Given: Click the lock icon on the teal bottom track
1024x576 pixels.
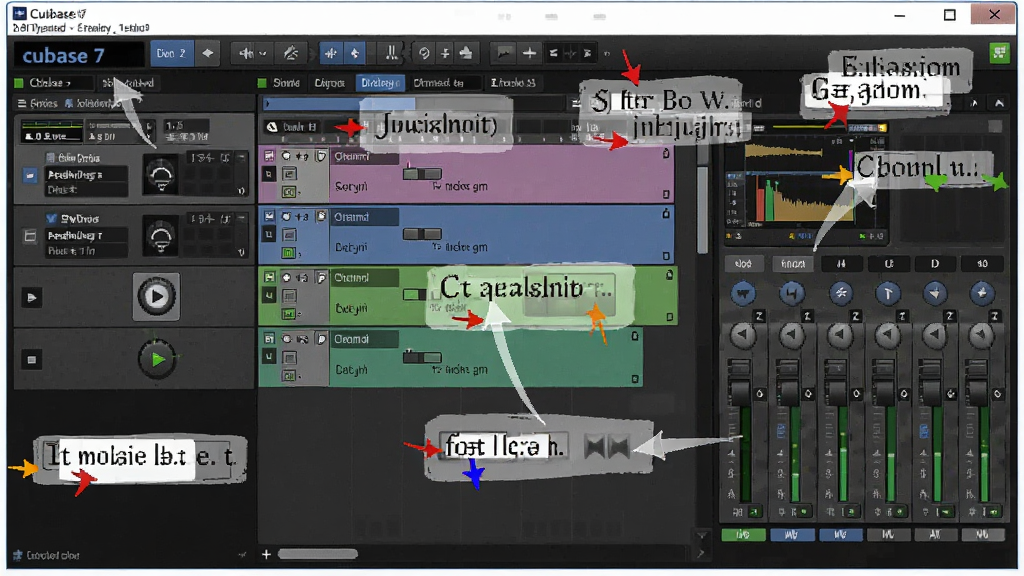Looking at the screenshot, I should tap(634, 336).
